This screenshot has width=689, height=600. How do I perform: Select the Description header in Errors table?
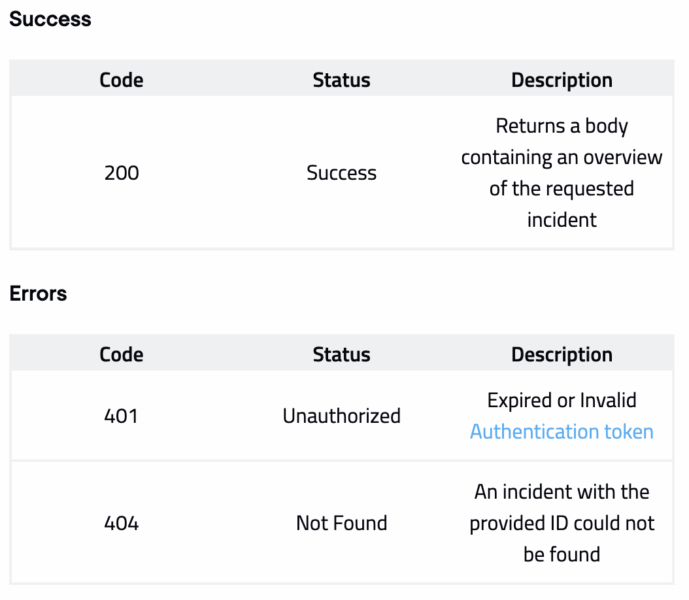pos(561,355)
